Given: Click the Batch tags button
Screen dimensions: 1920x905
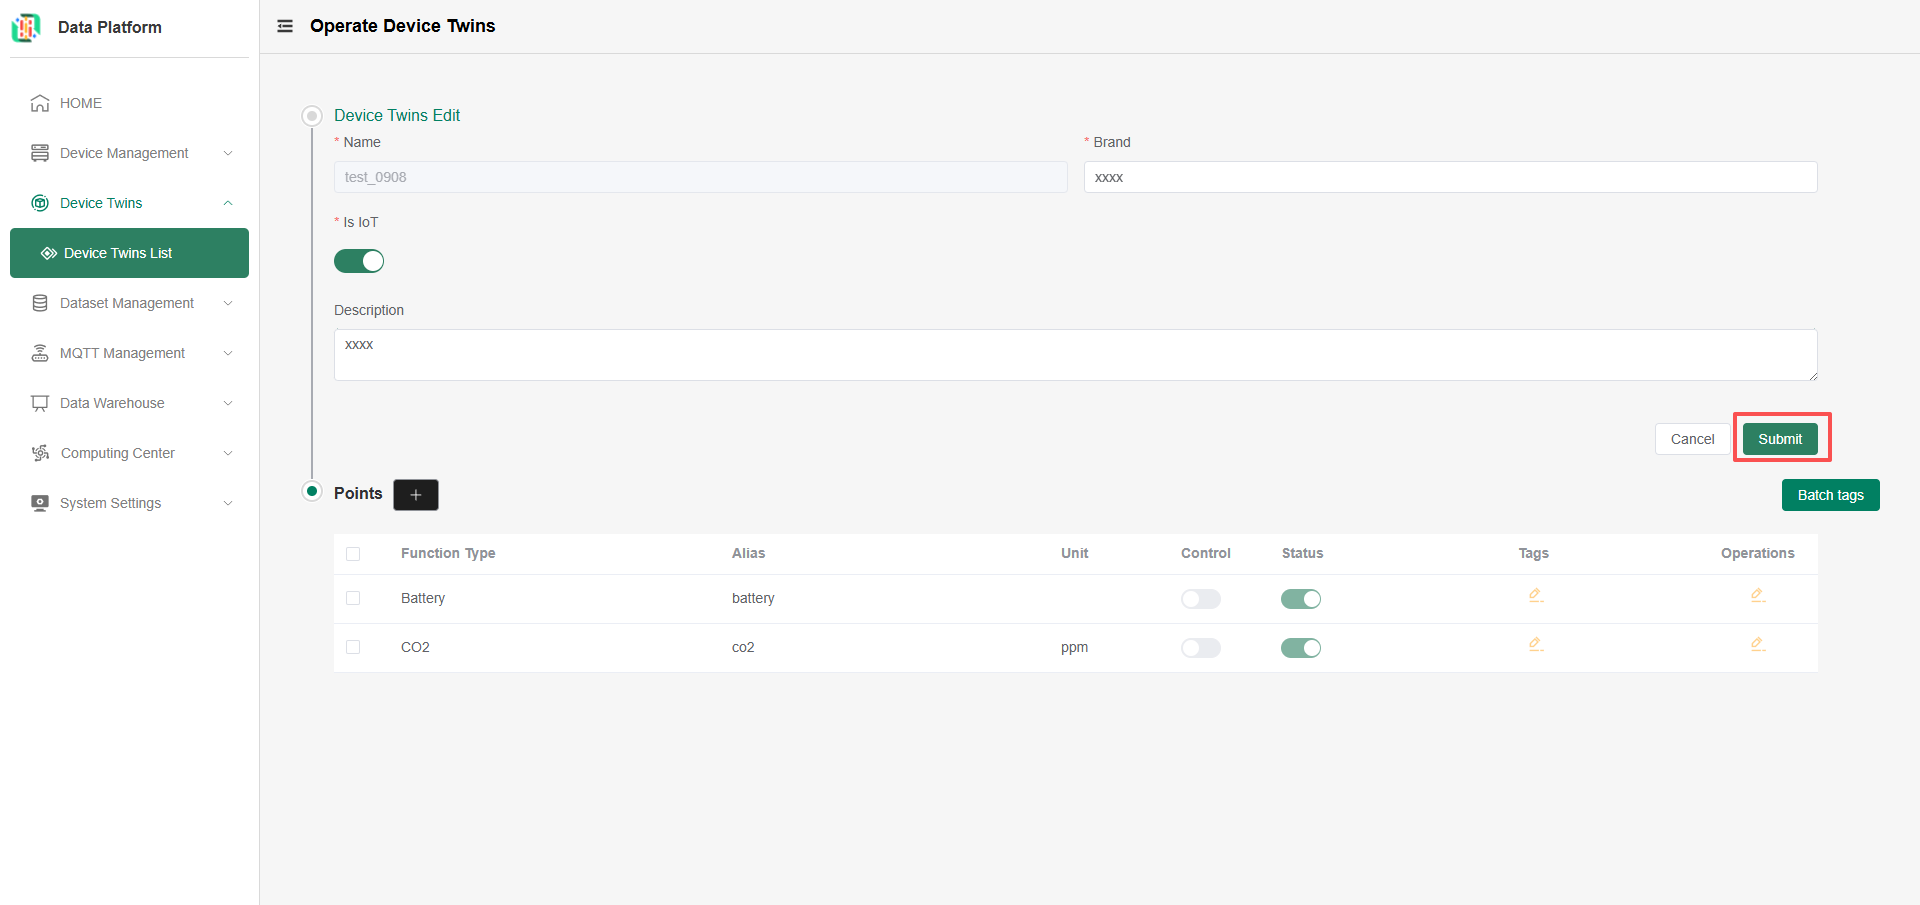Looking at the screenshot, I should tap(1830, 495).
